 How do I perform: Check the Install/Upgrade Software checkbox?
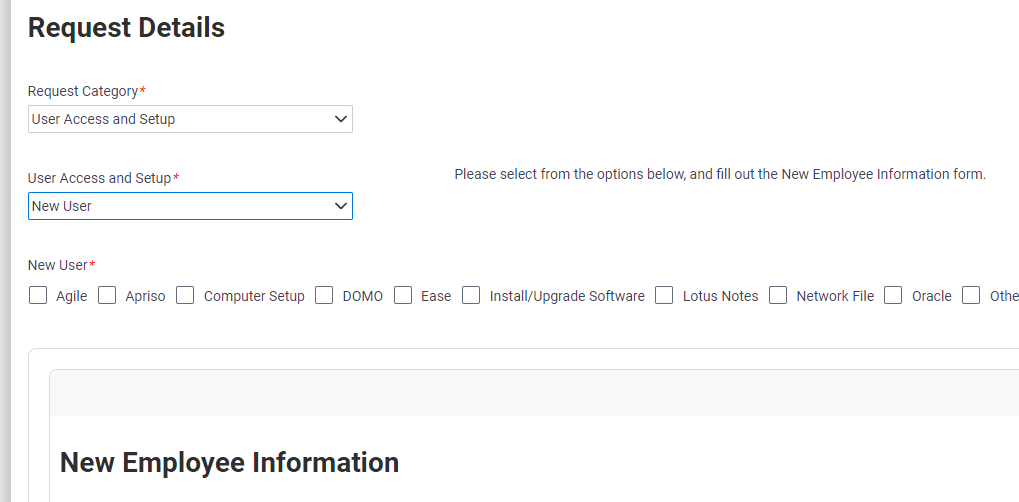471,295
